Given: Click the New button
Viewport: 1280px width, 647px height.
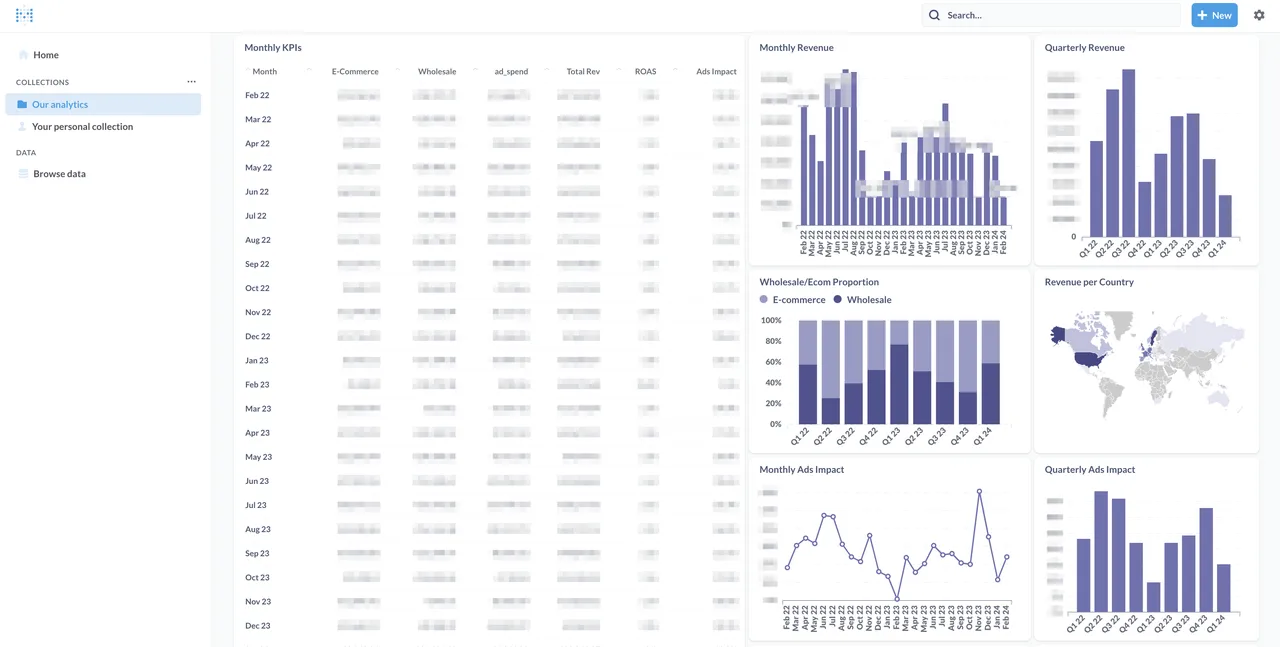Looking at the screenshot, I should click(x=1214, y=15).
